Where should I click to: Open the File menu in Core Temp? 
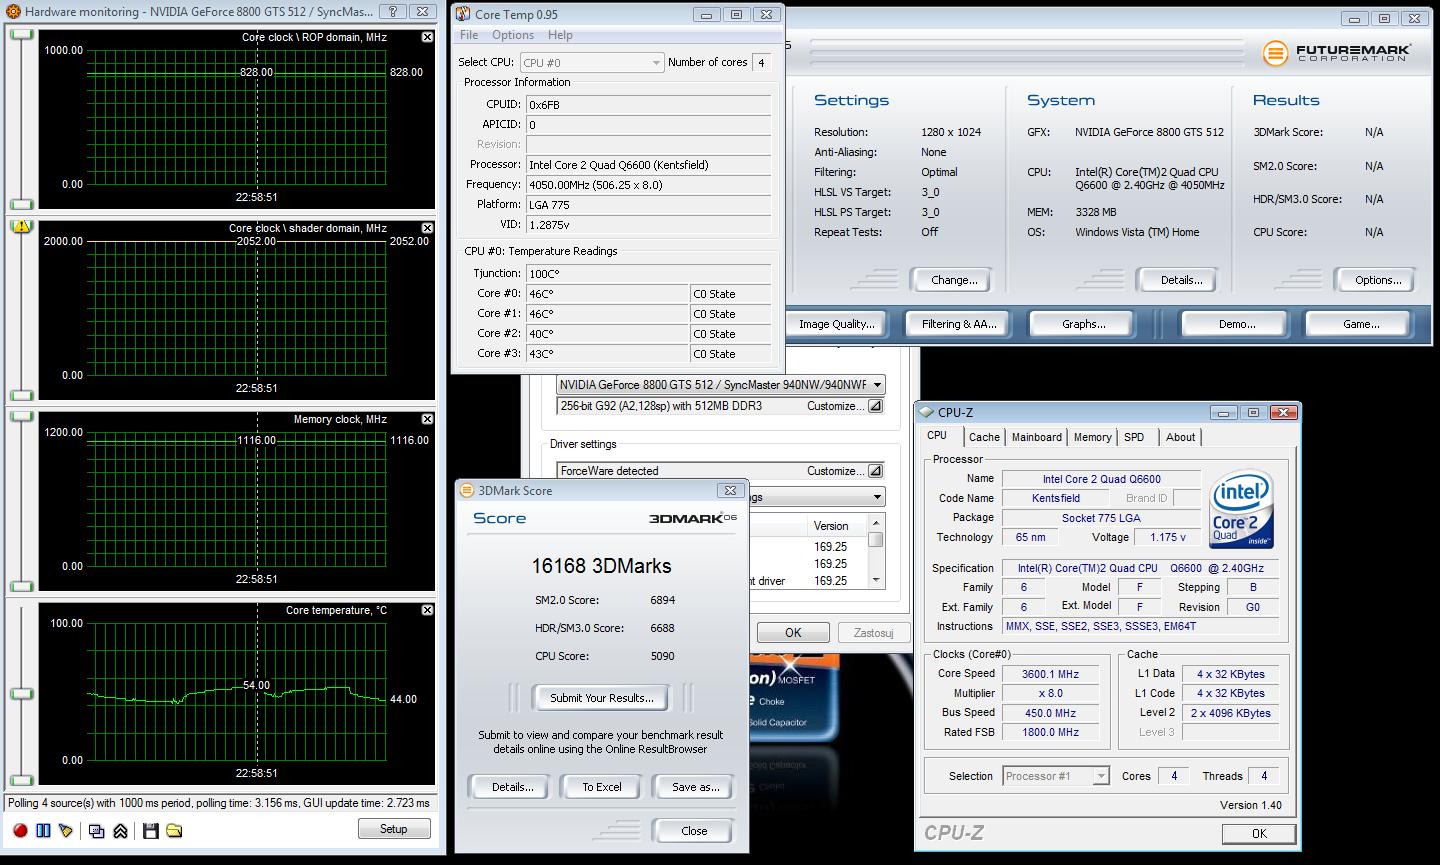469,35
